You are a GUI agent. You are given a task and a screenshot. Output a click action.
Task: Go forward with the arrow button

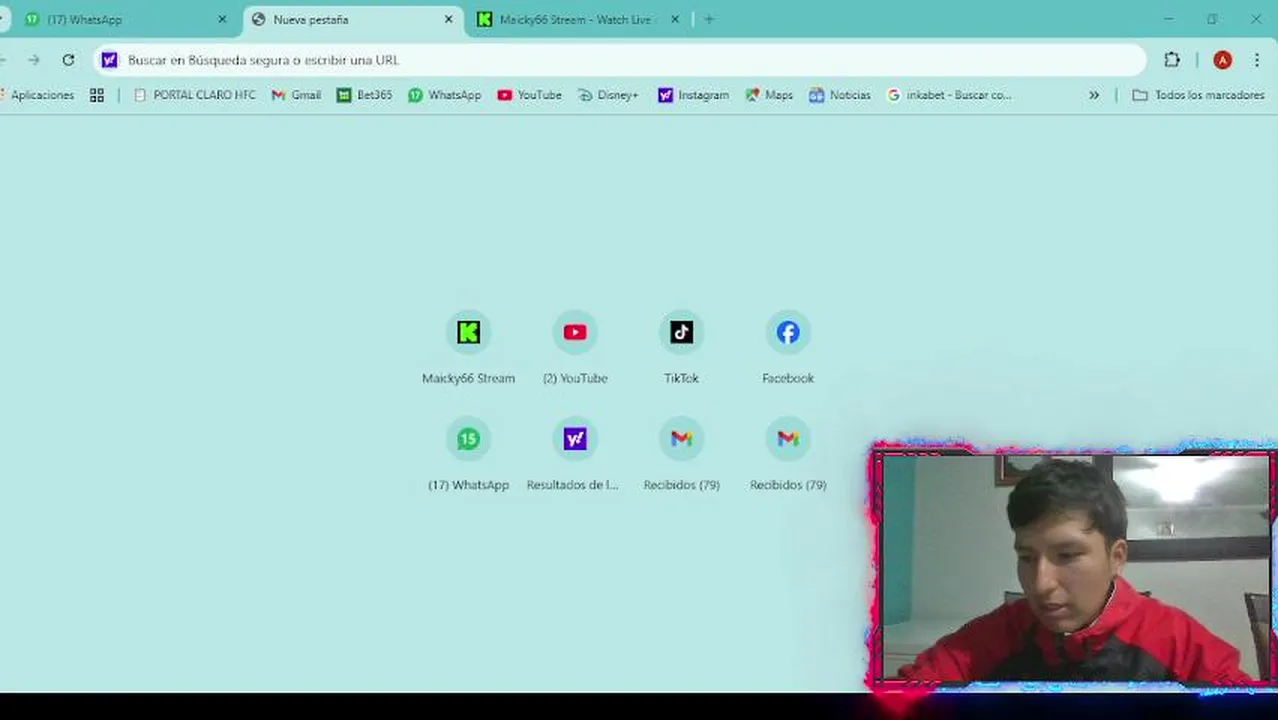(x=34, y=60)
